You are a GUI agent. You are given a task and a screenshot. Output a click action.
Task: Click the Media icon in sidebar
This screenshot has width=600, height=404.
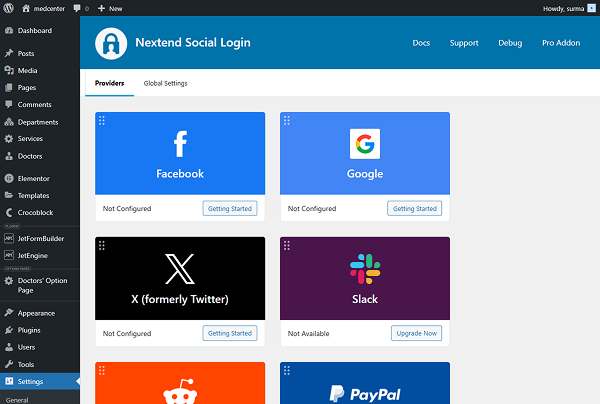(9, 70)
